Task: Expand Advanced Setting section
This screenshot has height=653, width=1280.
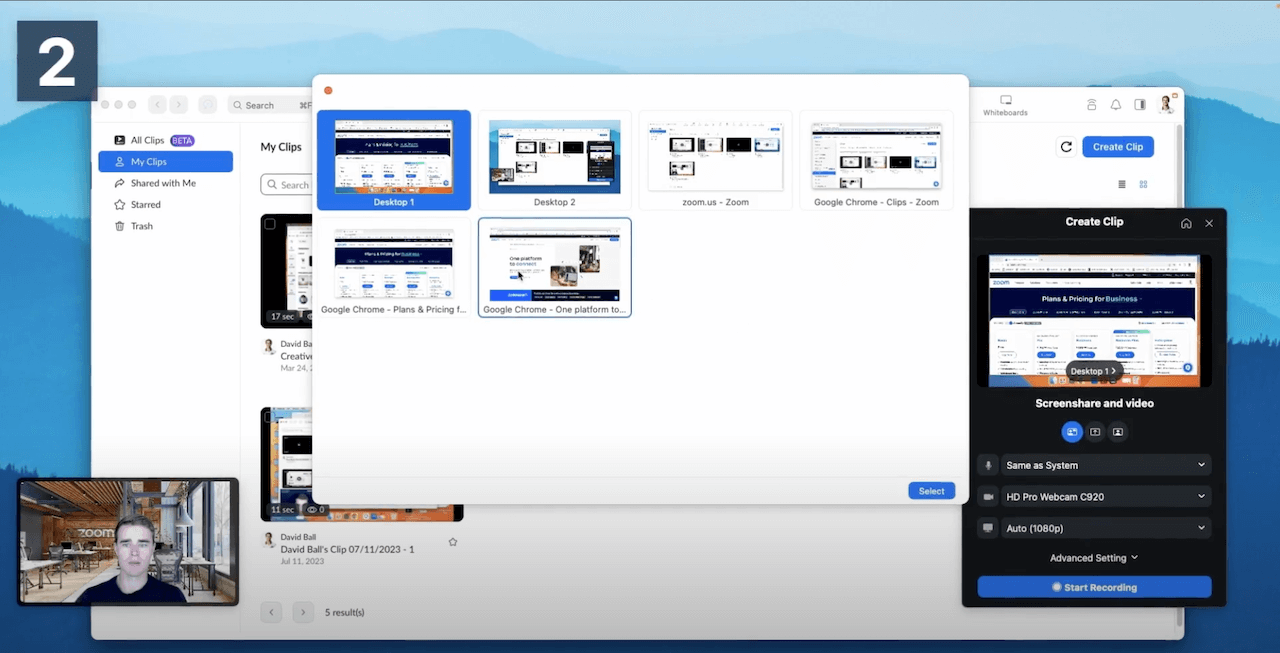Action: [1094, 558]
